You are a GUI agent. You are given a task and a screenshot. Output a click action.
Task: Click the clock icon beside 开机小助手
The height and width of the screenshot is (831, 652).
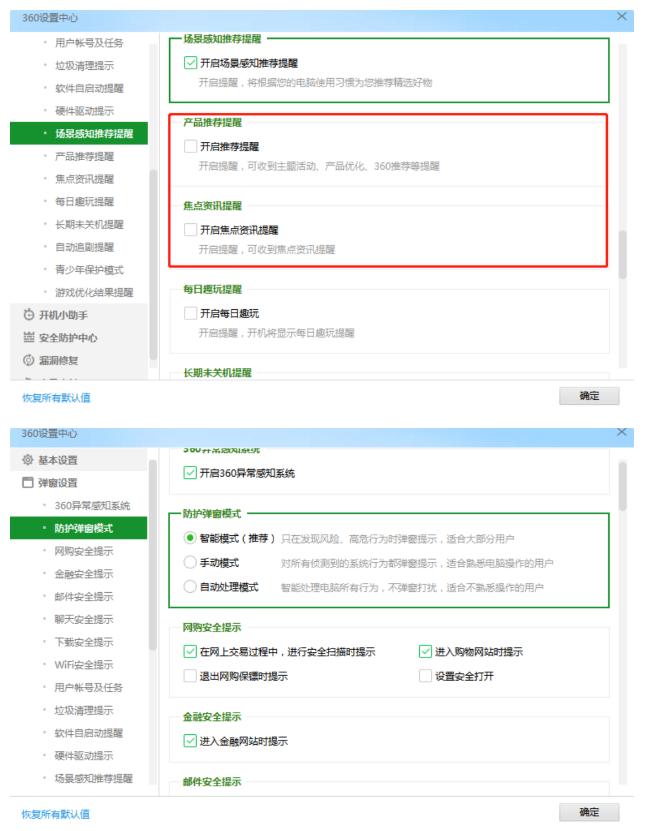click(x=29, y=315)
